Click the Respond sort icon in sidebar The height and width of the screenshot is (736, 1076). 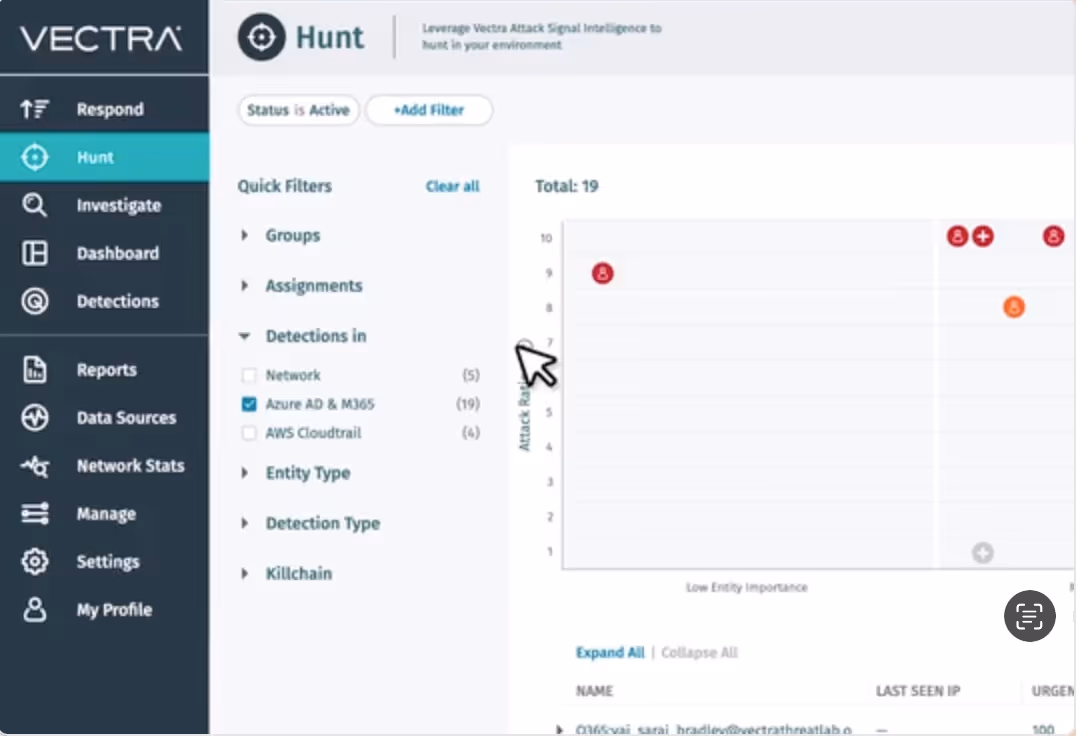pos(34,109)
